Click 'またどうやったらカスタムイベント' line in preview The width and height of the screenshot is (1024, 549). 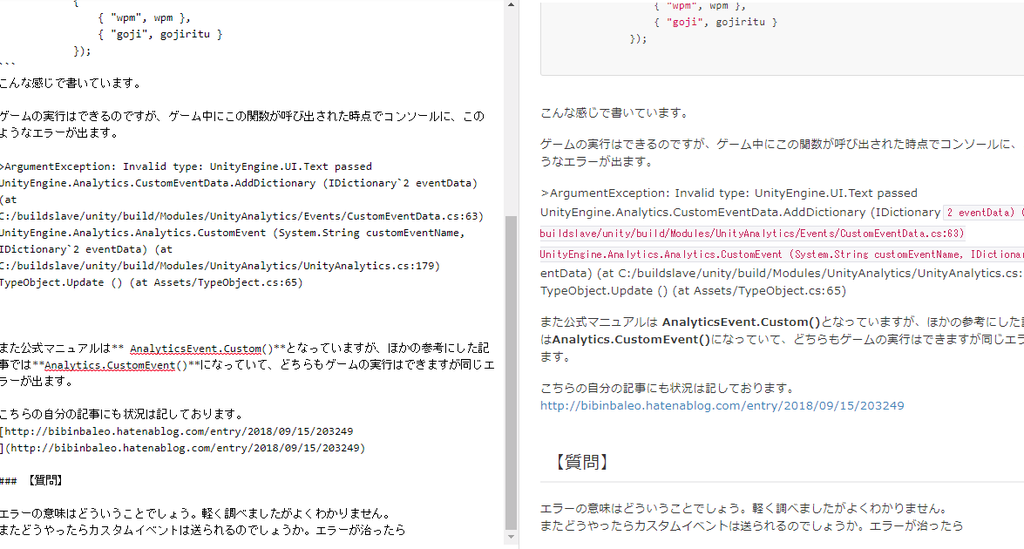(752, 526)
